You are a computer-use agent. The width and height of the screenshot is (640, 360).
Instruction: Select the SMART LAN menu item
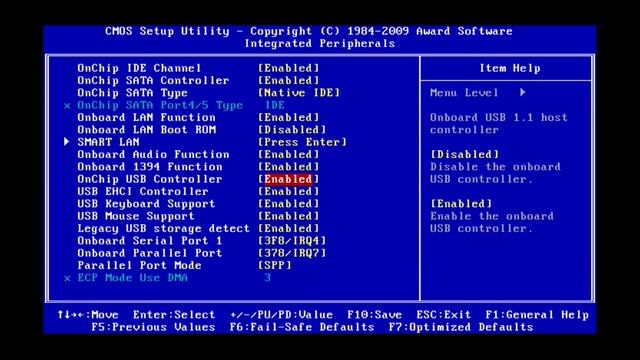(x=108, y=142)
